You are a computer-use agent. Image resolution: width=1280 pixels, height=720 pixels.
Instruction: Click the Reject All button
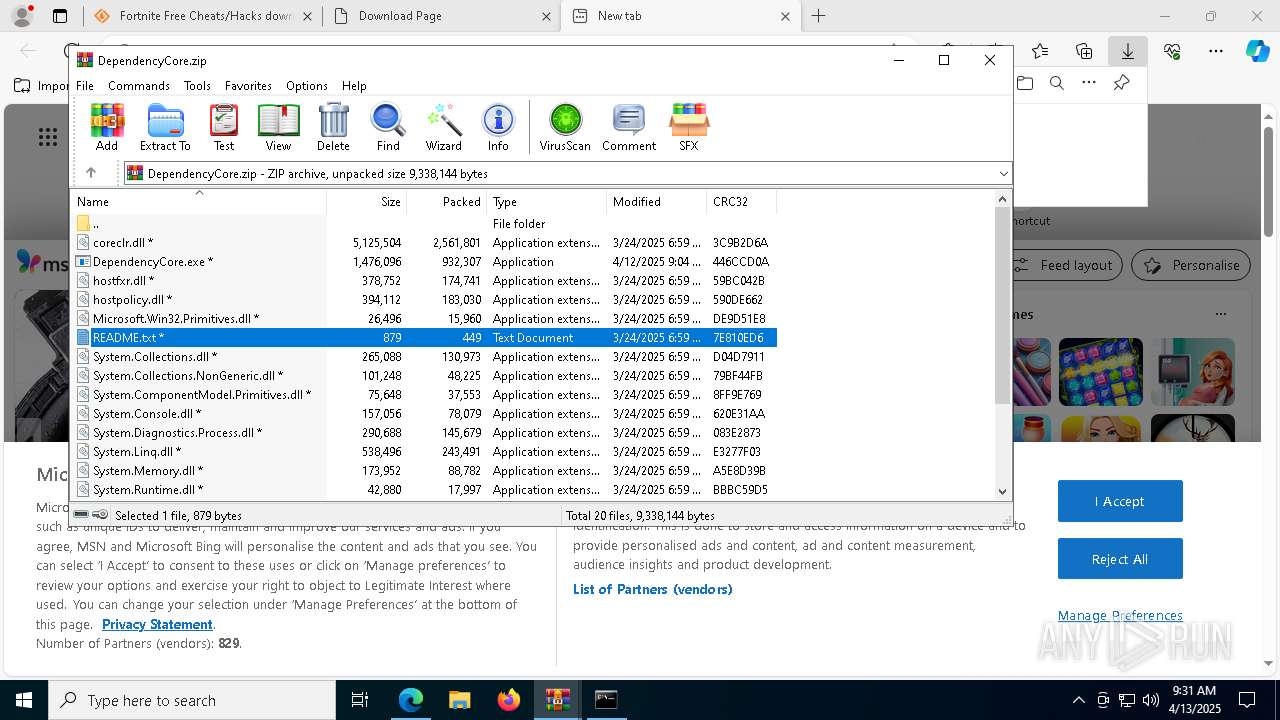(1120, 559)
